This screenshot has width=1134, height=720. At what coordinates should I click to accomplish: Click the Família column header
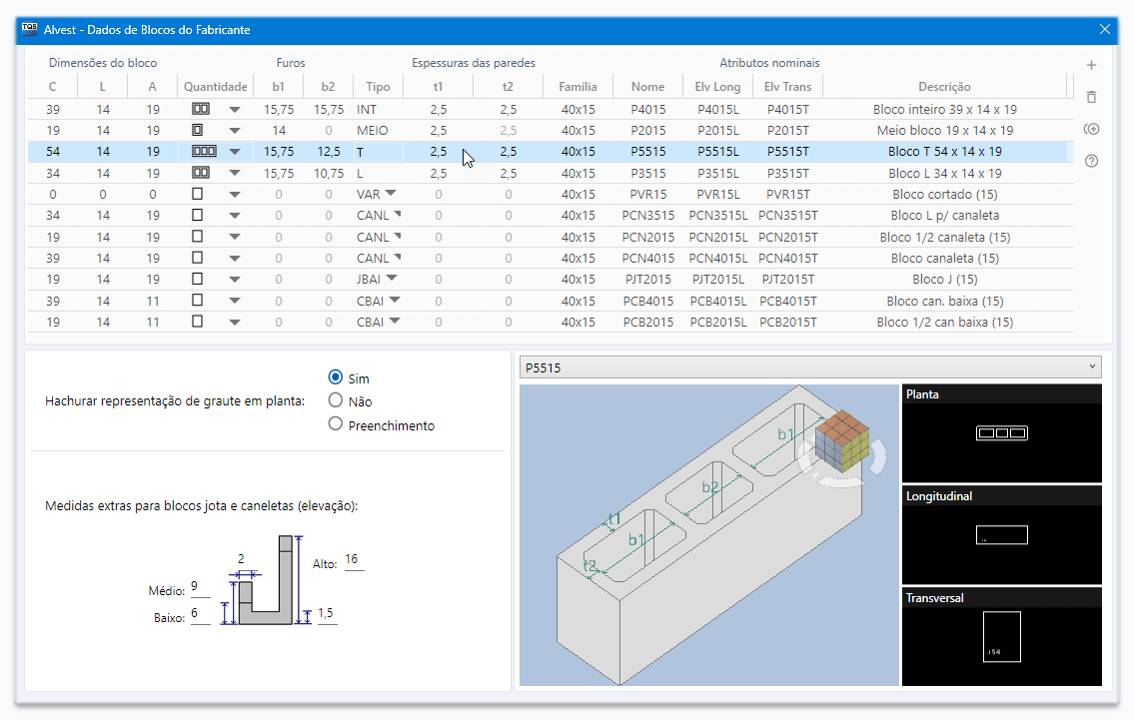578,87
